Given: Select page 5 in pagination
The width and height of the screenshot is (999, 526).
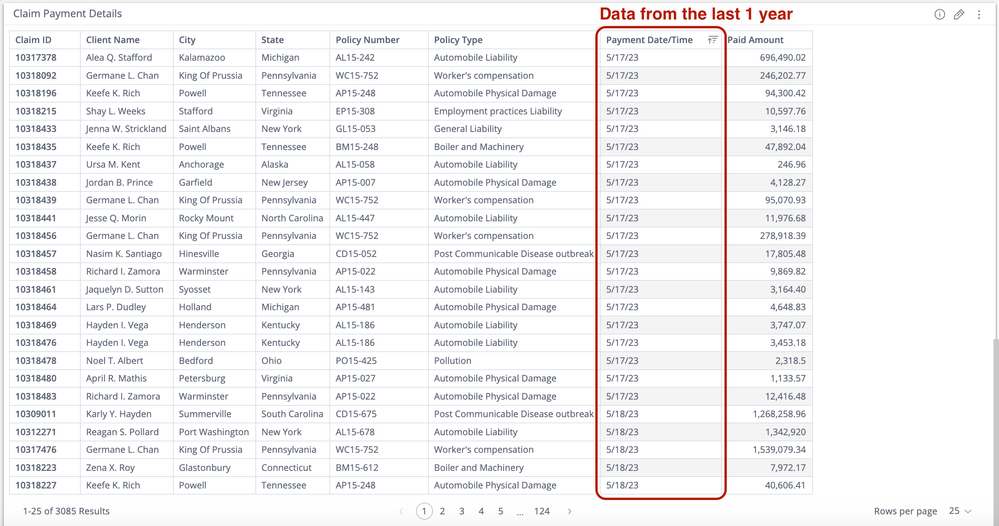Looking at the screenshot, I should [501, 511].
